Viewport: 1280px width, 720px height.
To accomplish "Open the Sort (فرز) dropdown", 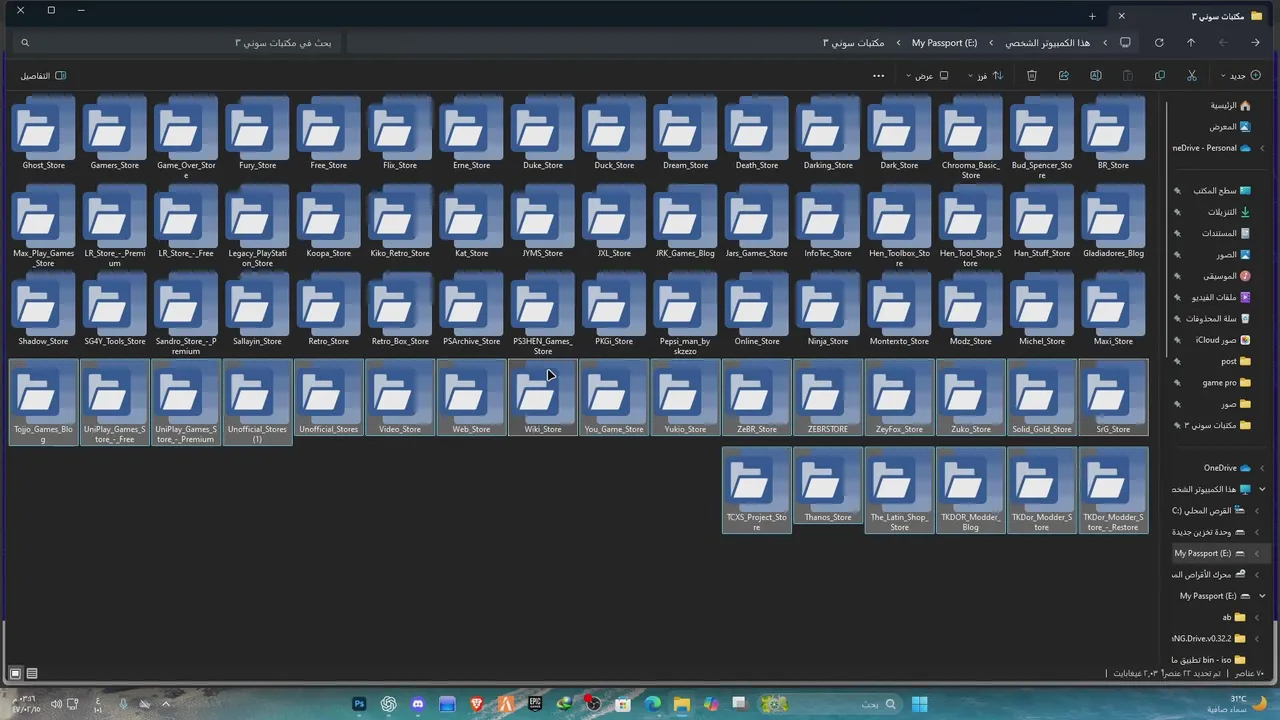I will 985,76.
